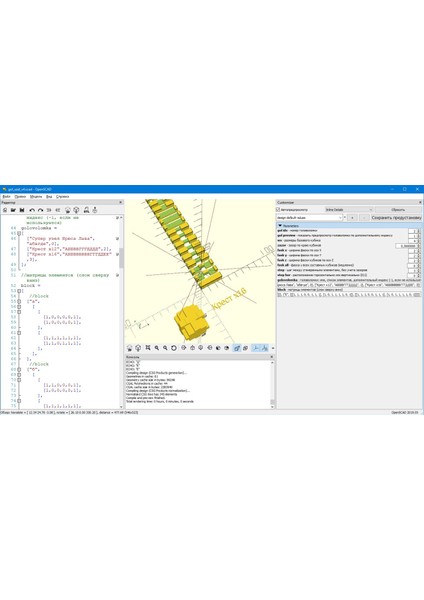Click the minus preset button
424x600 pixels.
click(x=364, y=218)
